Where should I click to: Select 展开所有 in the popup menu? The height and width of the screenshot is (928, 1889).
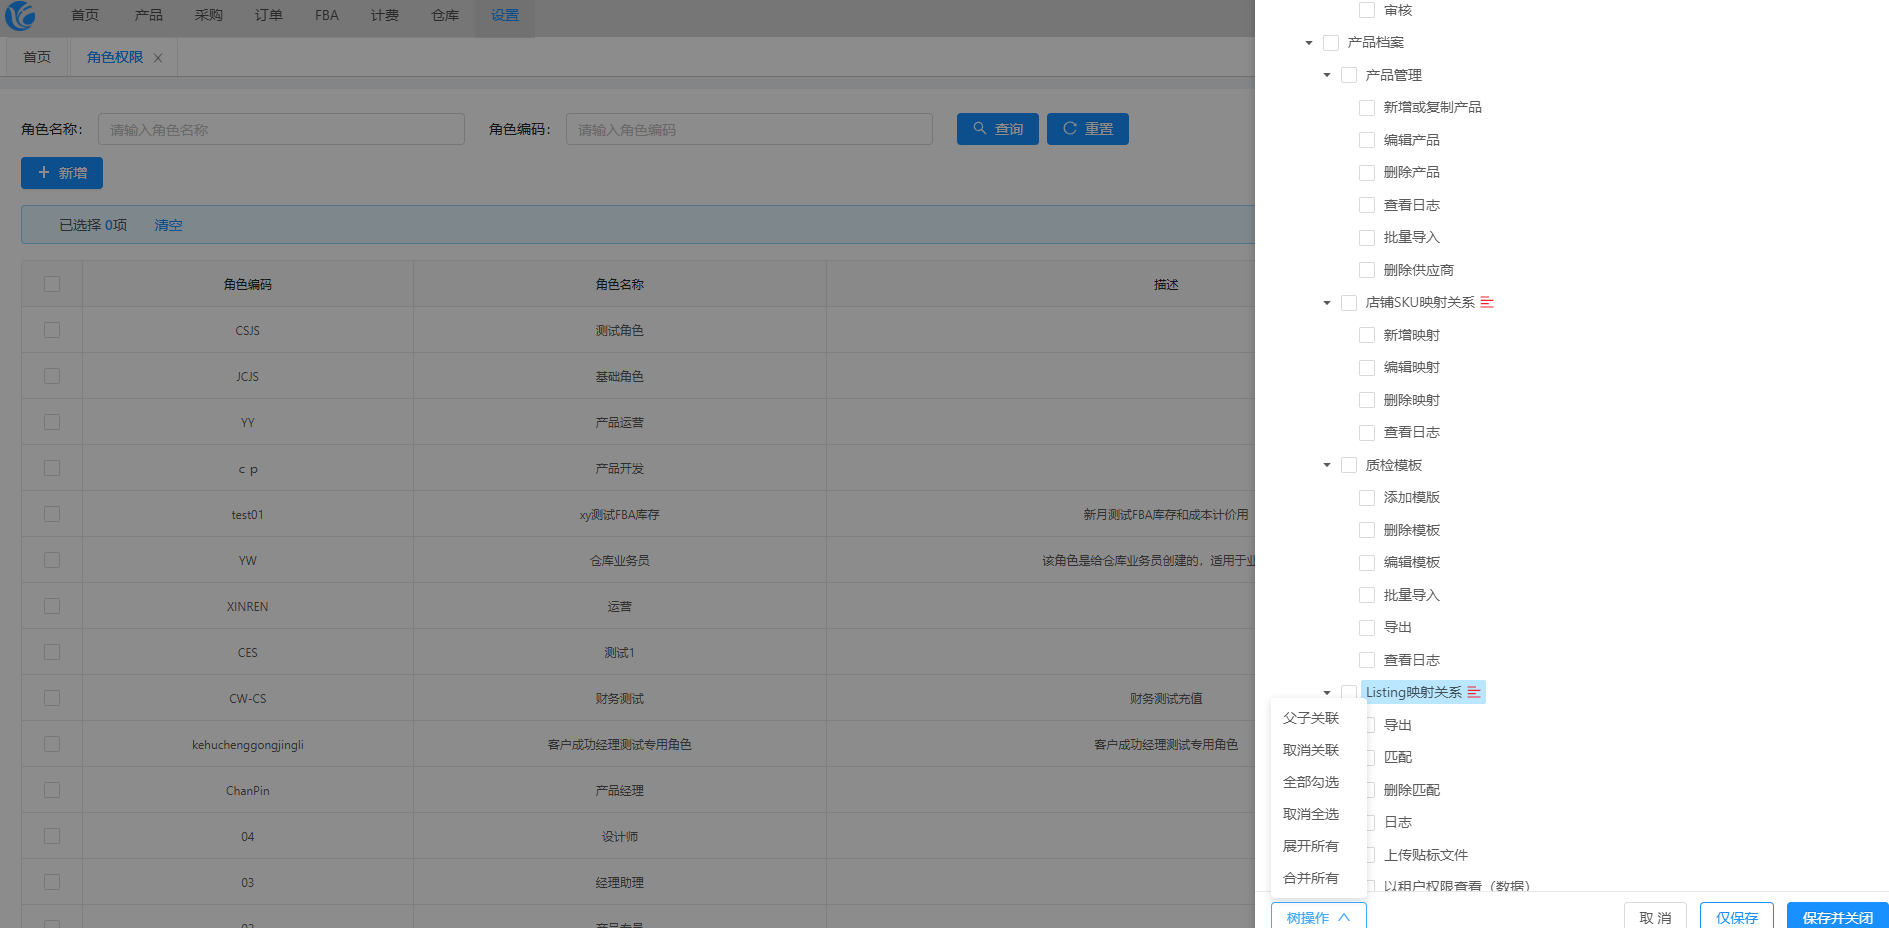(1311, 846)
